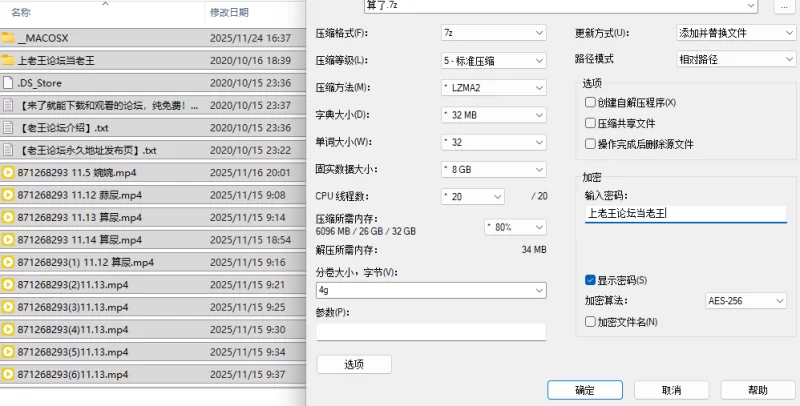The image size is (800, 406).
Task: Click into the 输入密码 text field
Action: [685, 213]
